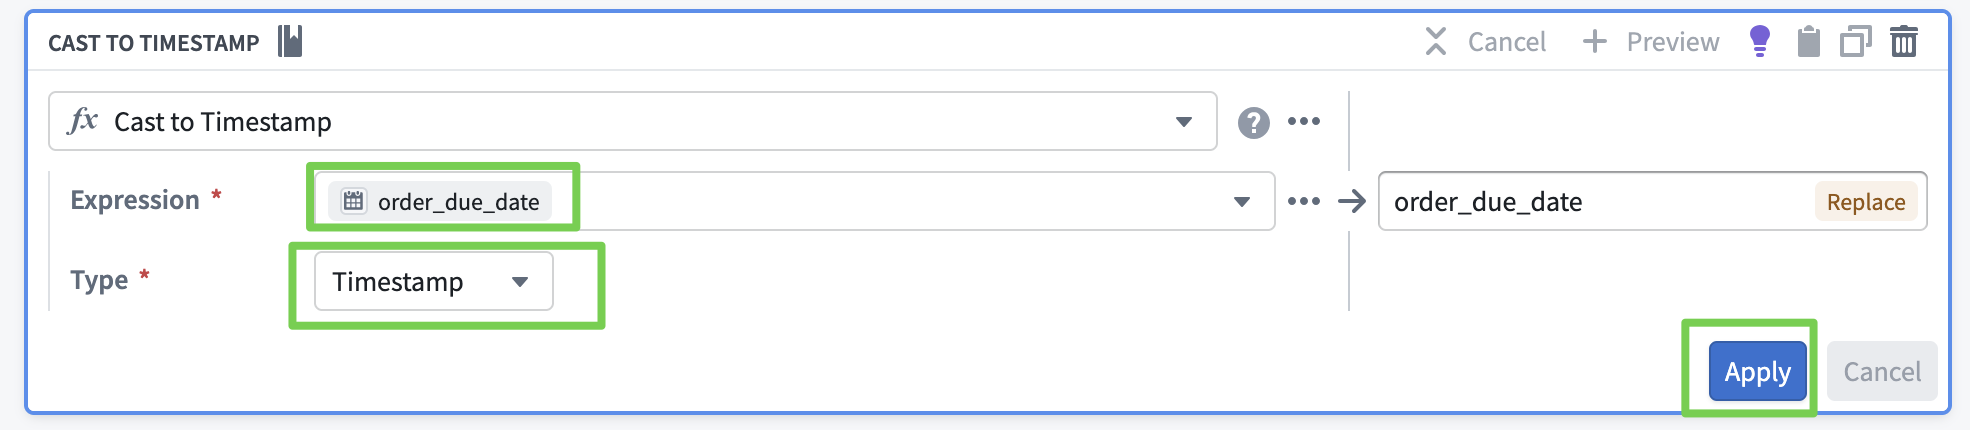
Task: Click Preview in the header
Action: pos(1652,42)
